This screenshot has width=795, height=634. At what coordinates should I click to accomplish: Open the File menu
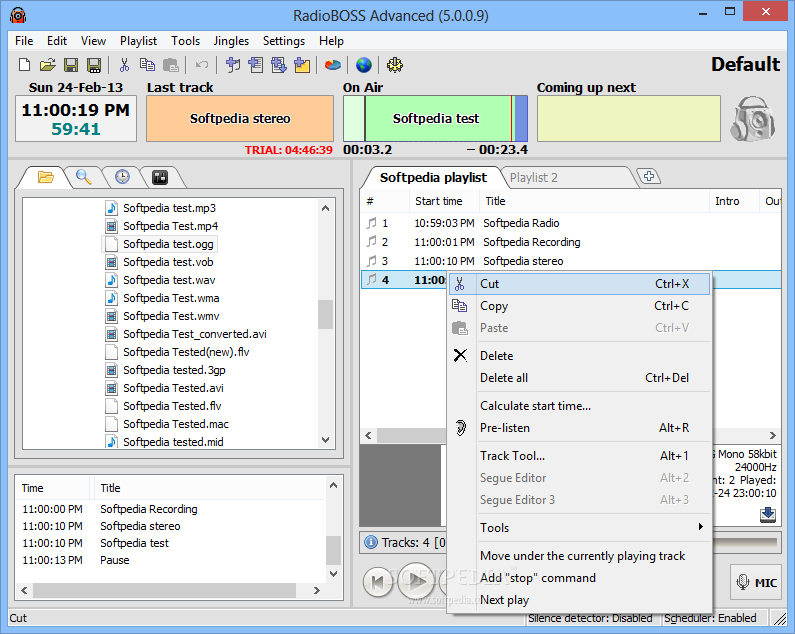24,41
